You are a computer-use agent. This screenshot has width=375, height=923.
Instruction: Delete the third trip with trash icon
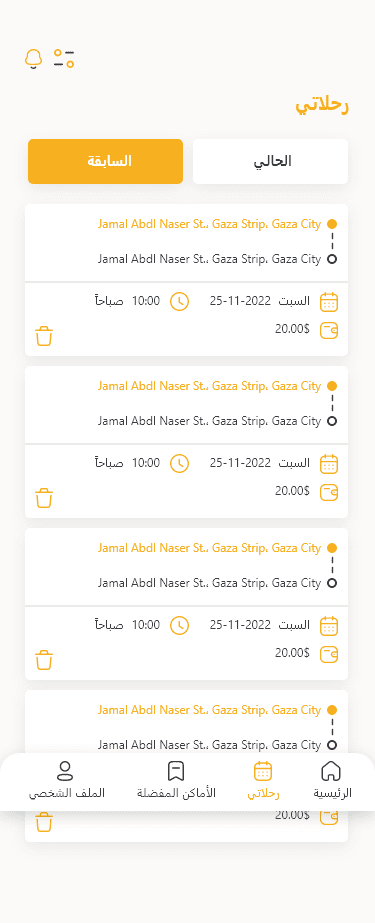(x=44, y=660)
